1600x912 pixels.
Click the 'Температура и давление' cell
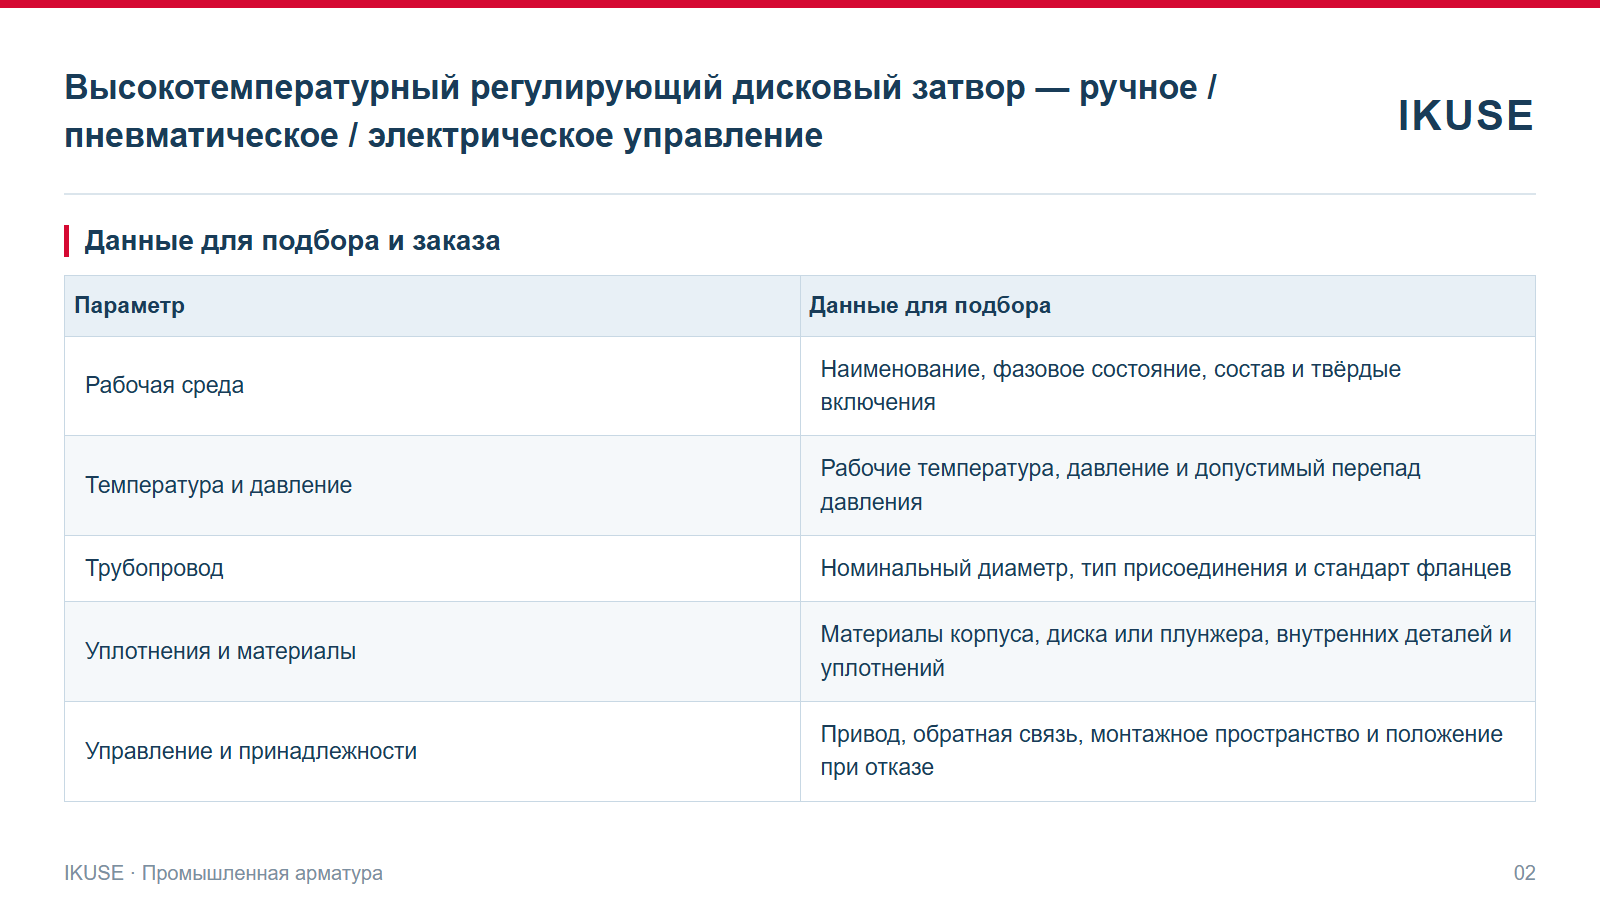[x=432, y=486]
